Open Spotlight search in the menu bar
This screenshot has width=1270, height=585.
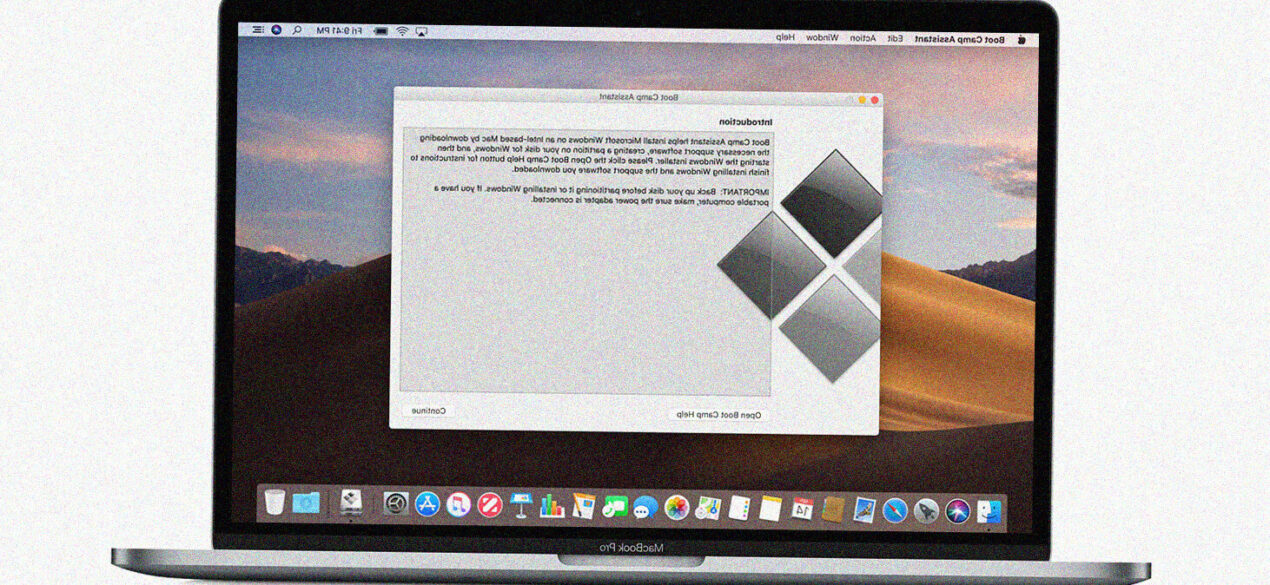298,29
